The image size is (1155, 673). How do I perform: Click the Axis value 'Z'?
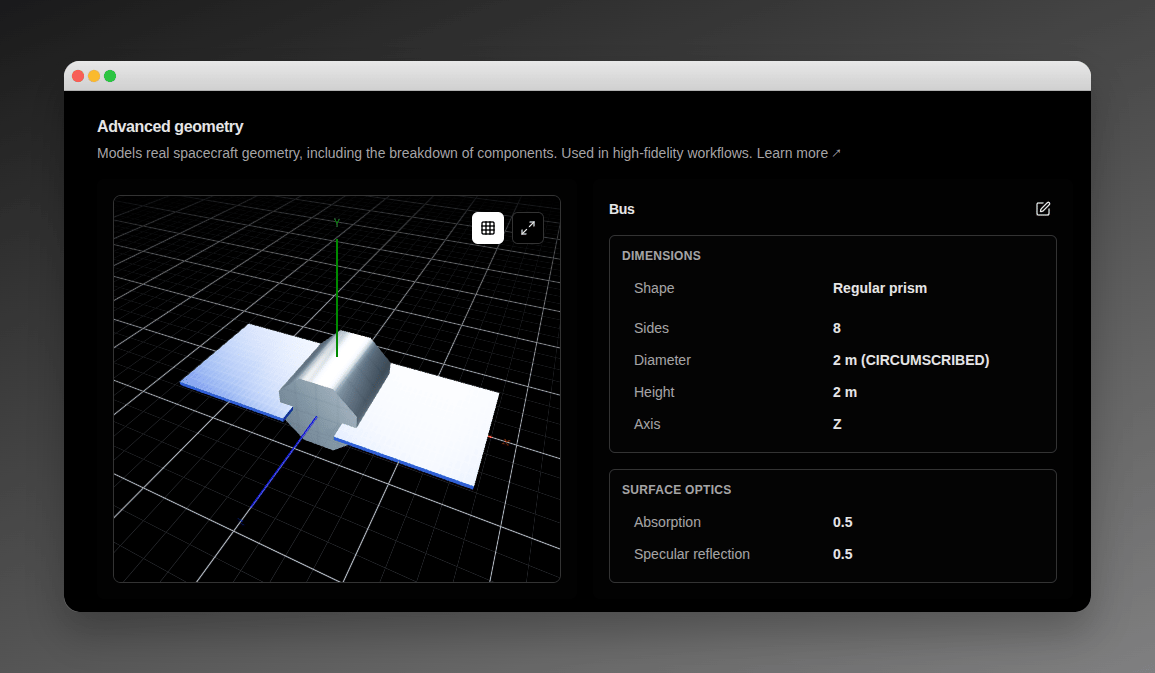point(837,424)
